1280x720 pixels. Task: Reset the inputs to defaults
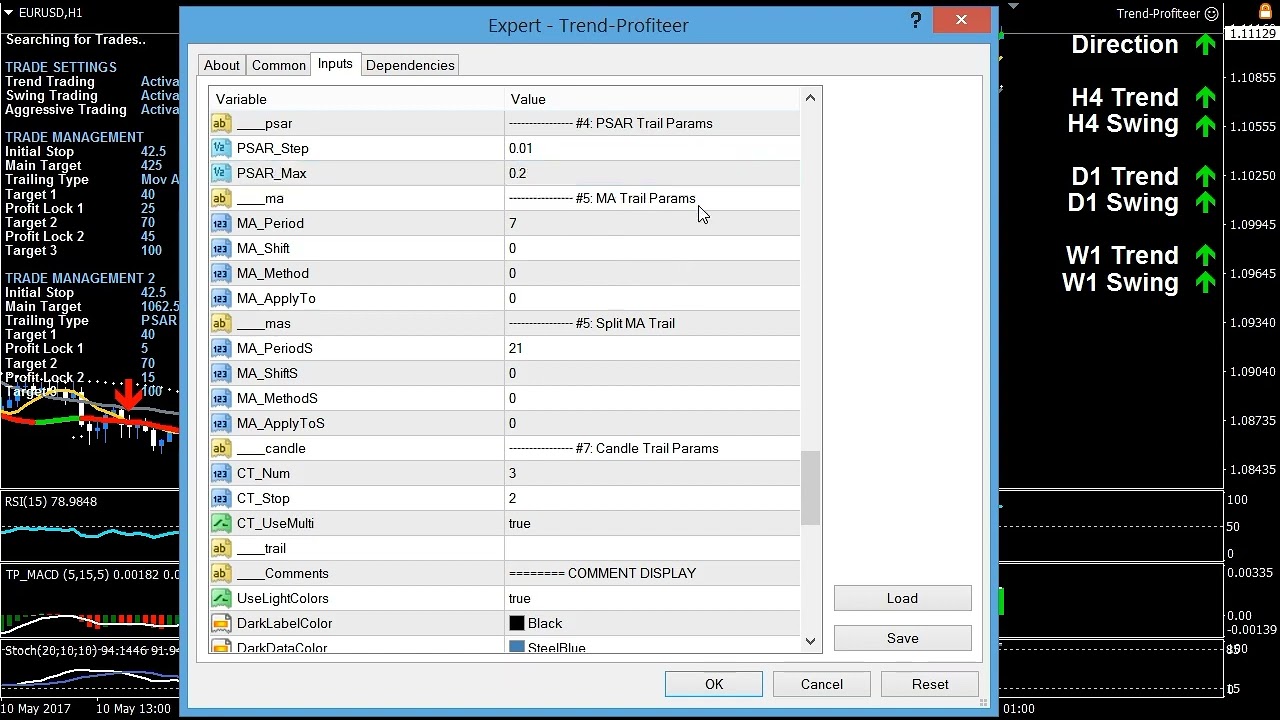tap(930, 684)
